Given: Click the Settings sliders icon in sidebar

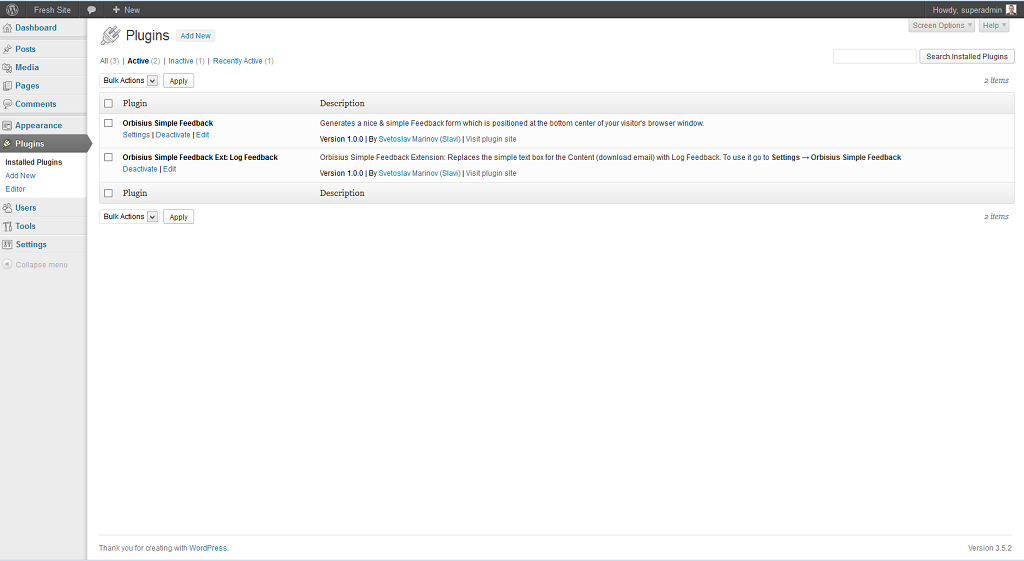Looking at the screenshot, I should point(7,244).
